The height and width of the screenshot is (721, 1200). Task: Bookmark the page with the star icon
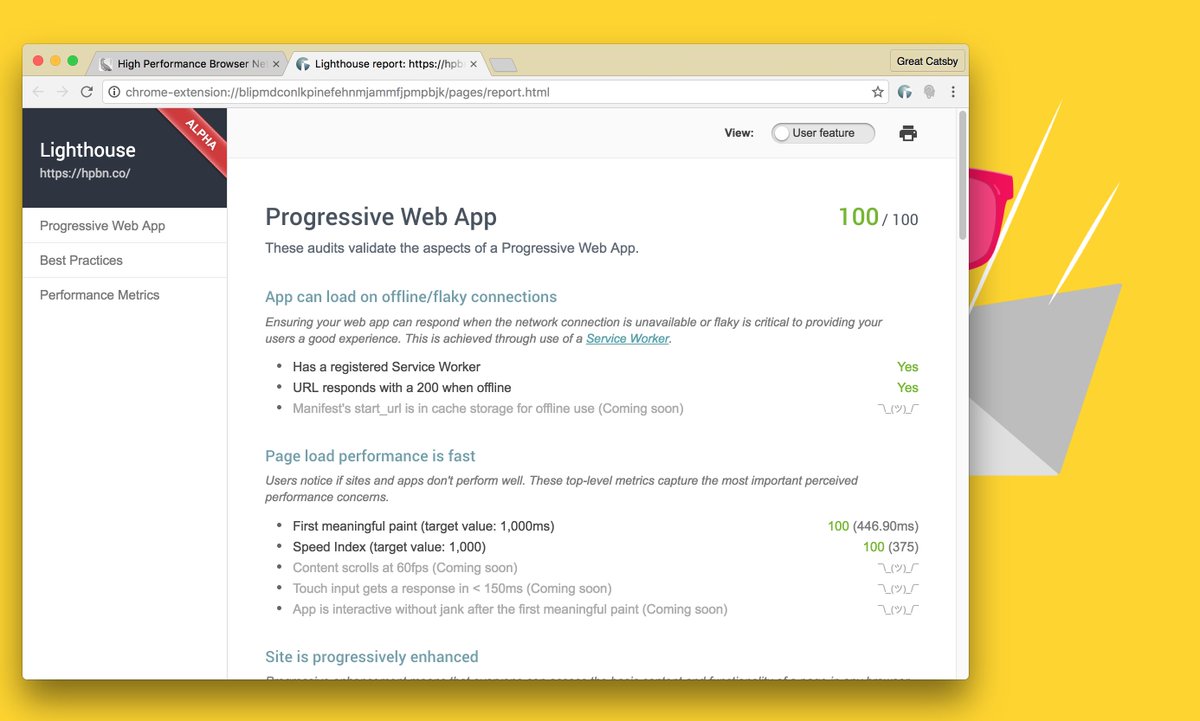[x=878, y=92]
